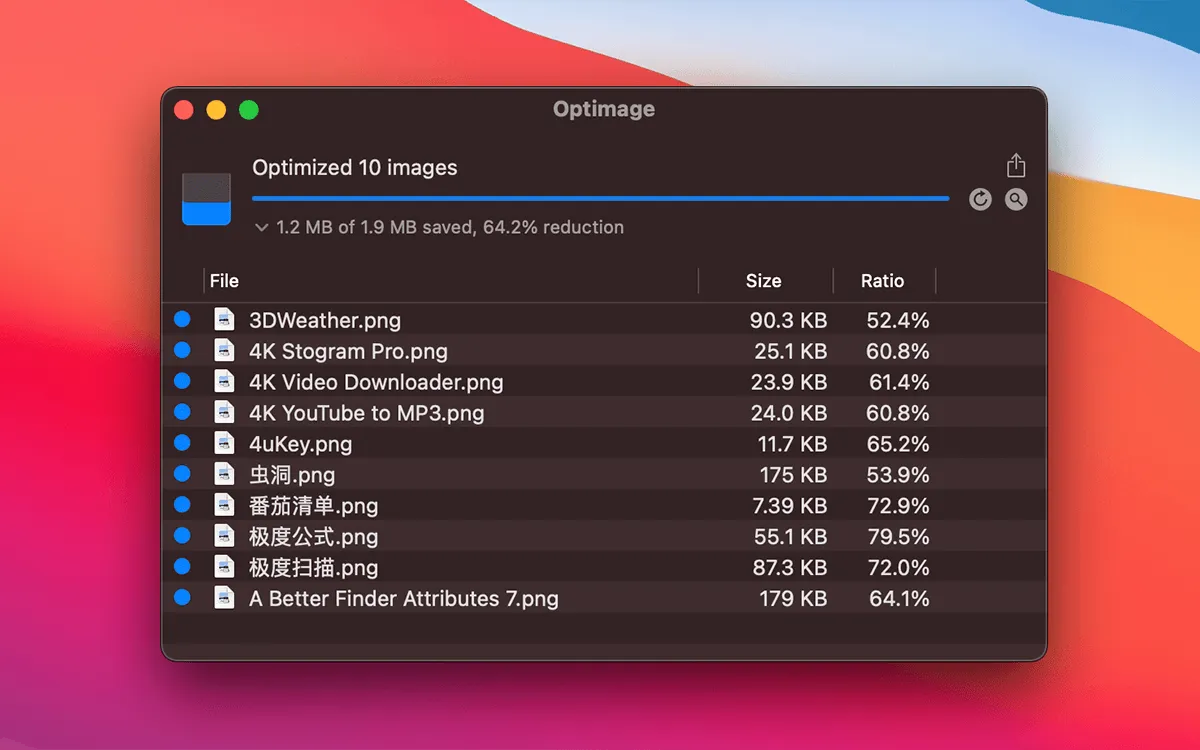1200x750 pixels.
Task: Toggle blue status dot beside 番茄清单.png
Action: tap(182, 506)
